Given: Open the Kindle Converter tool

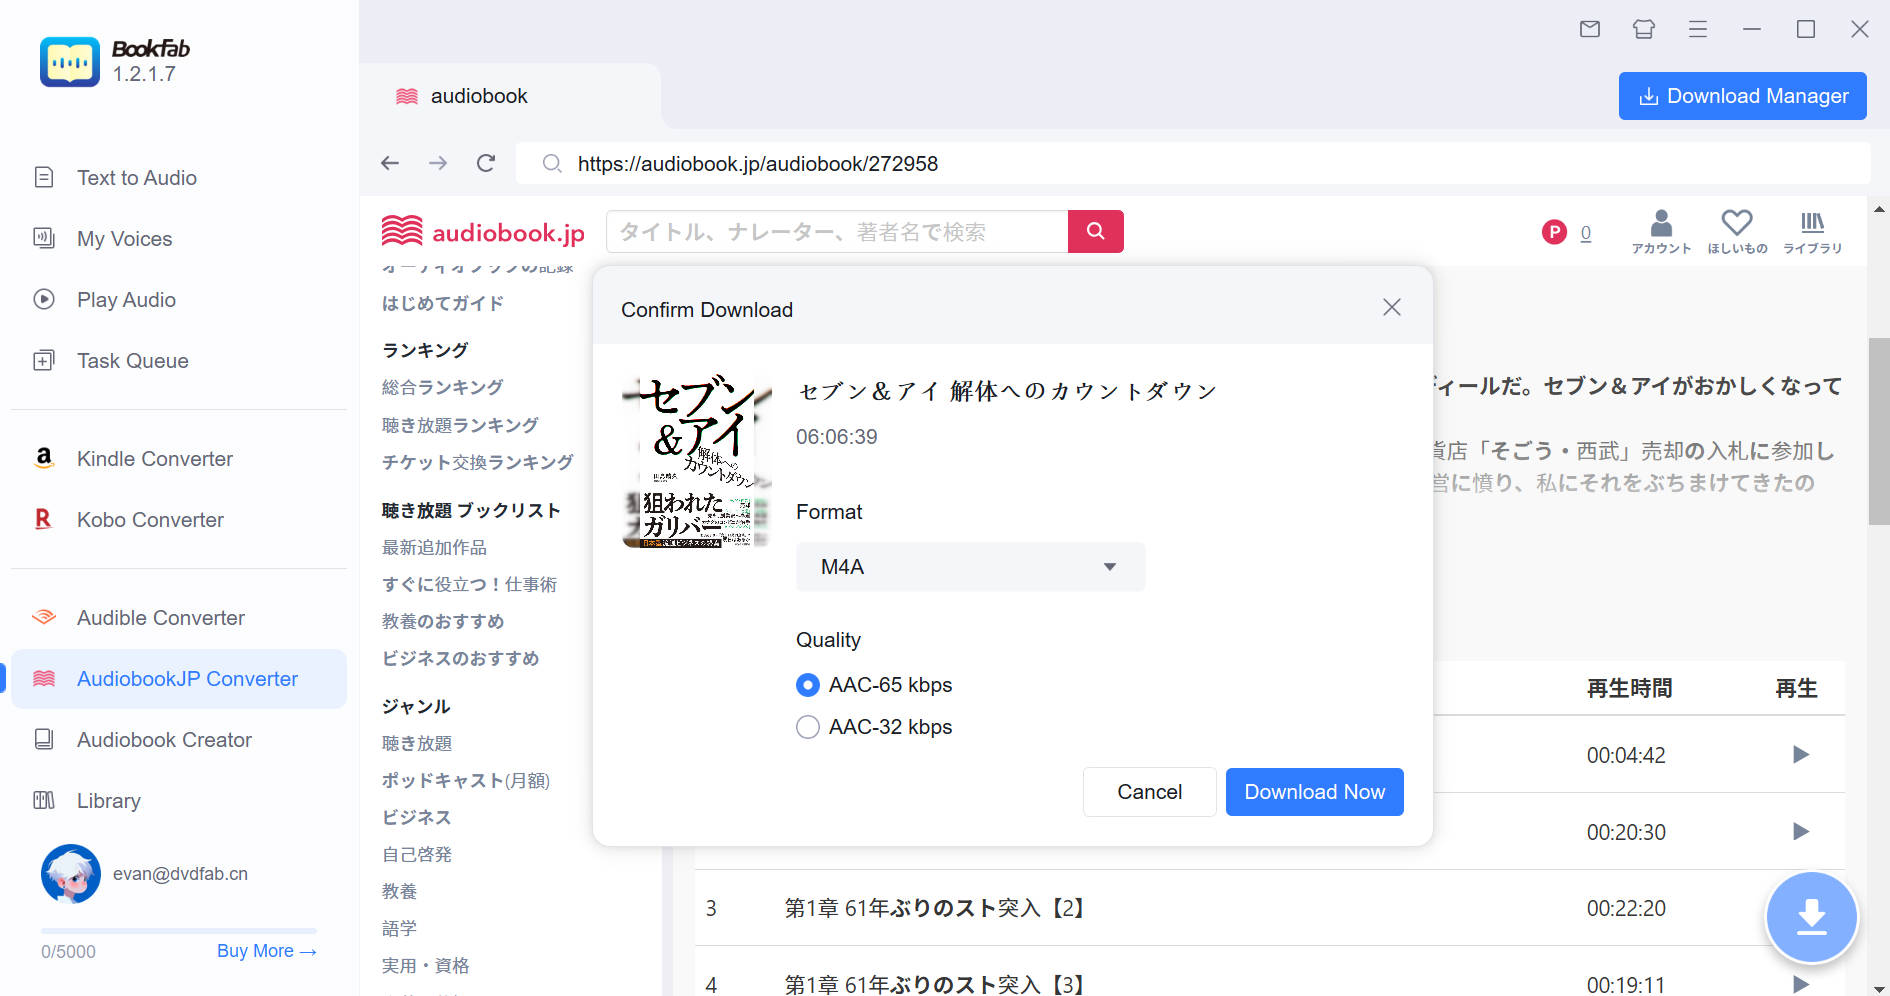Looking at the screenshot, I should [x=154, y=459].
